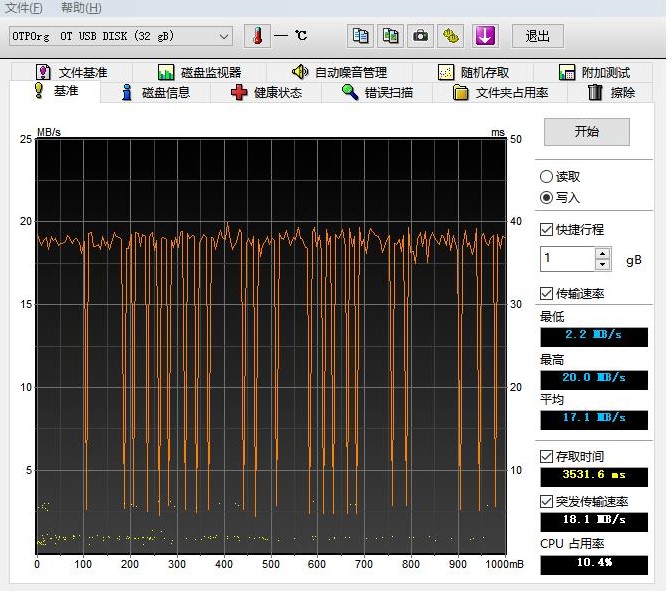671x591 pixels.
Task: Open the options gear icon
Action: click(x=451, y=36)
